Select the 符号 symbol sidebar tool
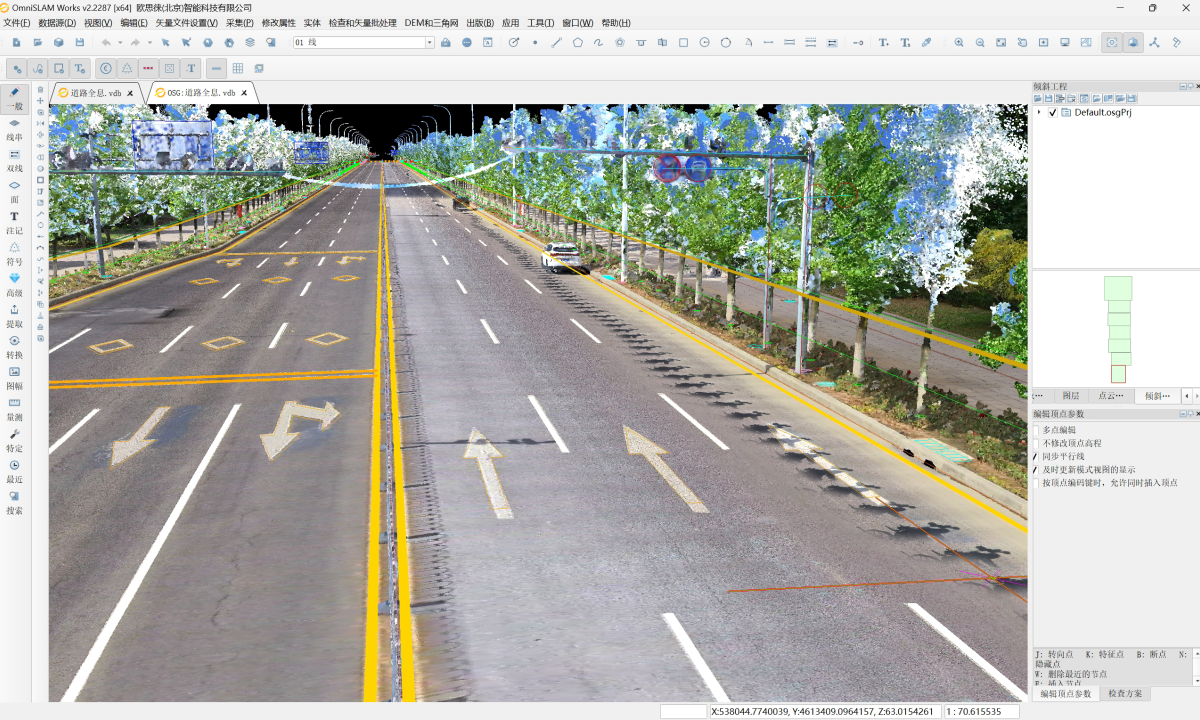The image size is (1200, 720). [x=14, y=253]
